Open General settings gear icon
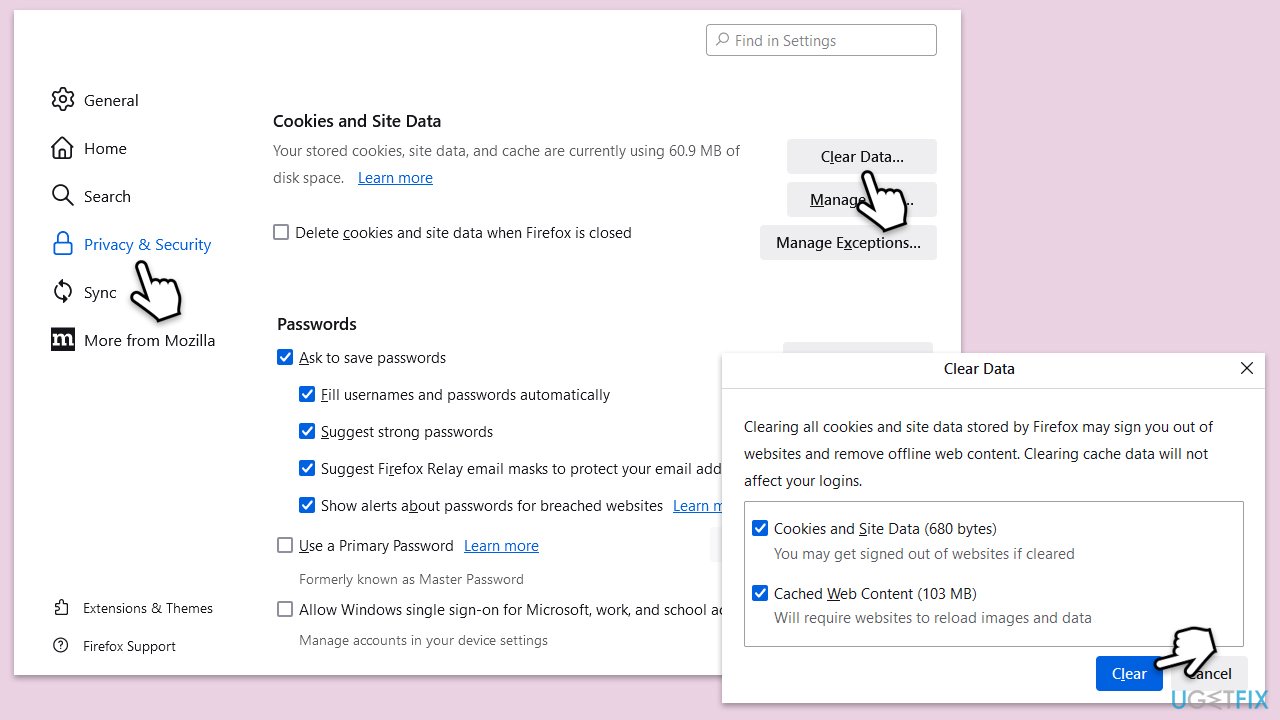 [x=63, y=99]
